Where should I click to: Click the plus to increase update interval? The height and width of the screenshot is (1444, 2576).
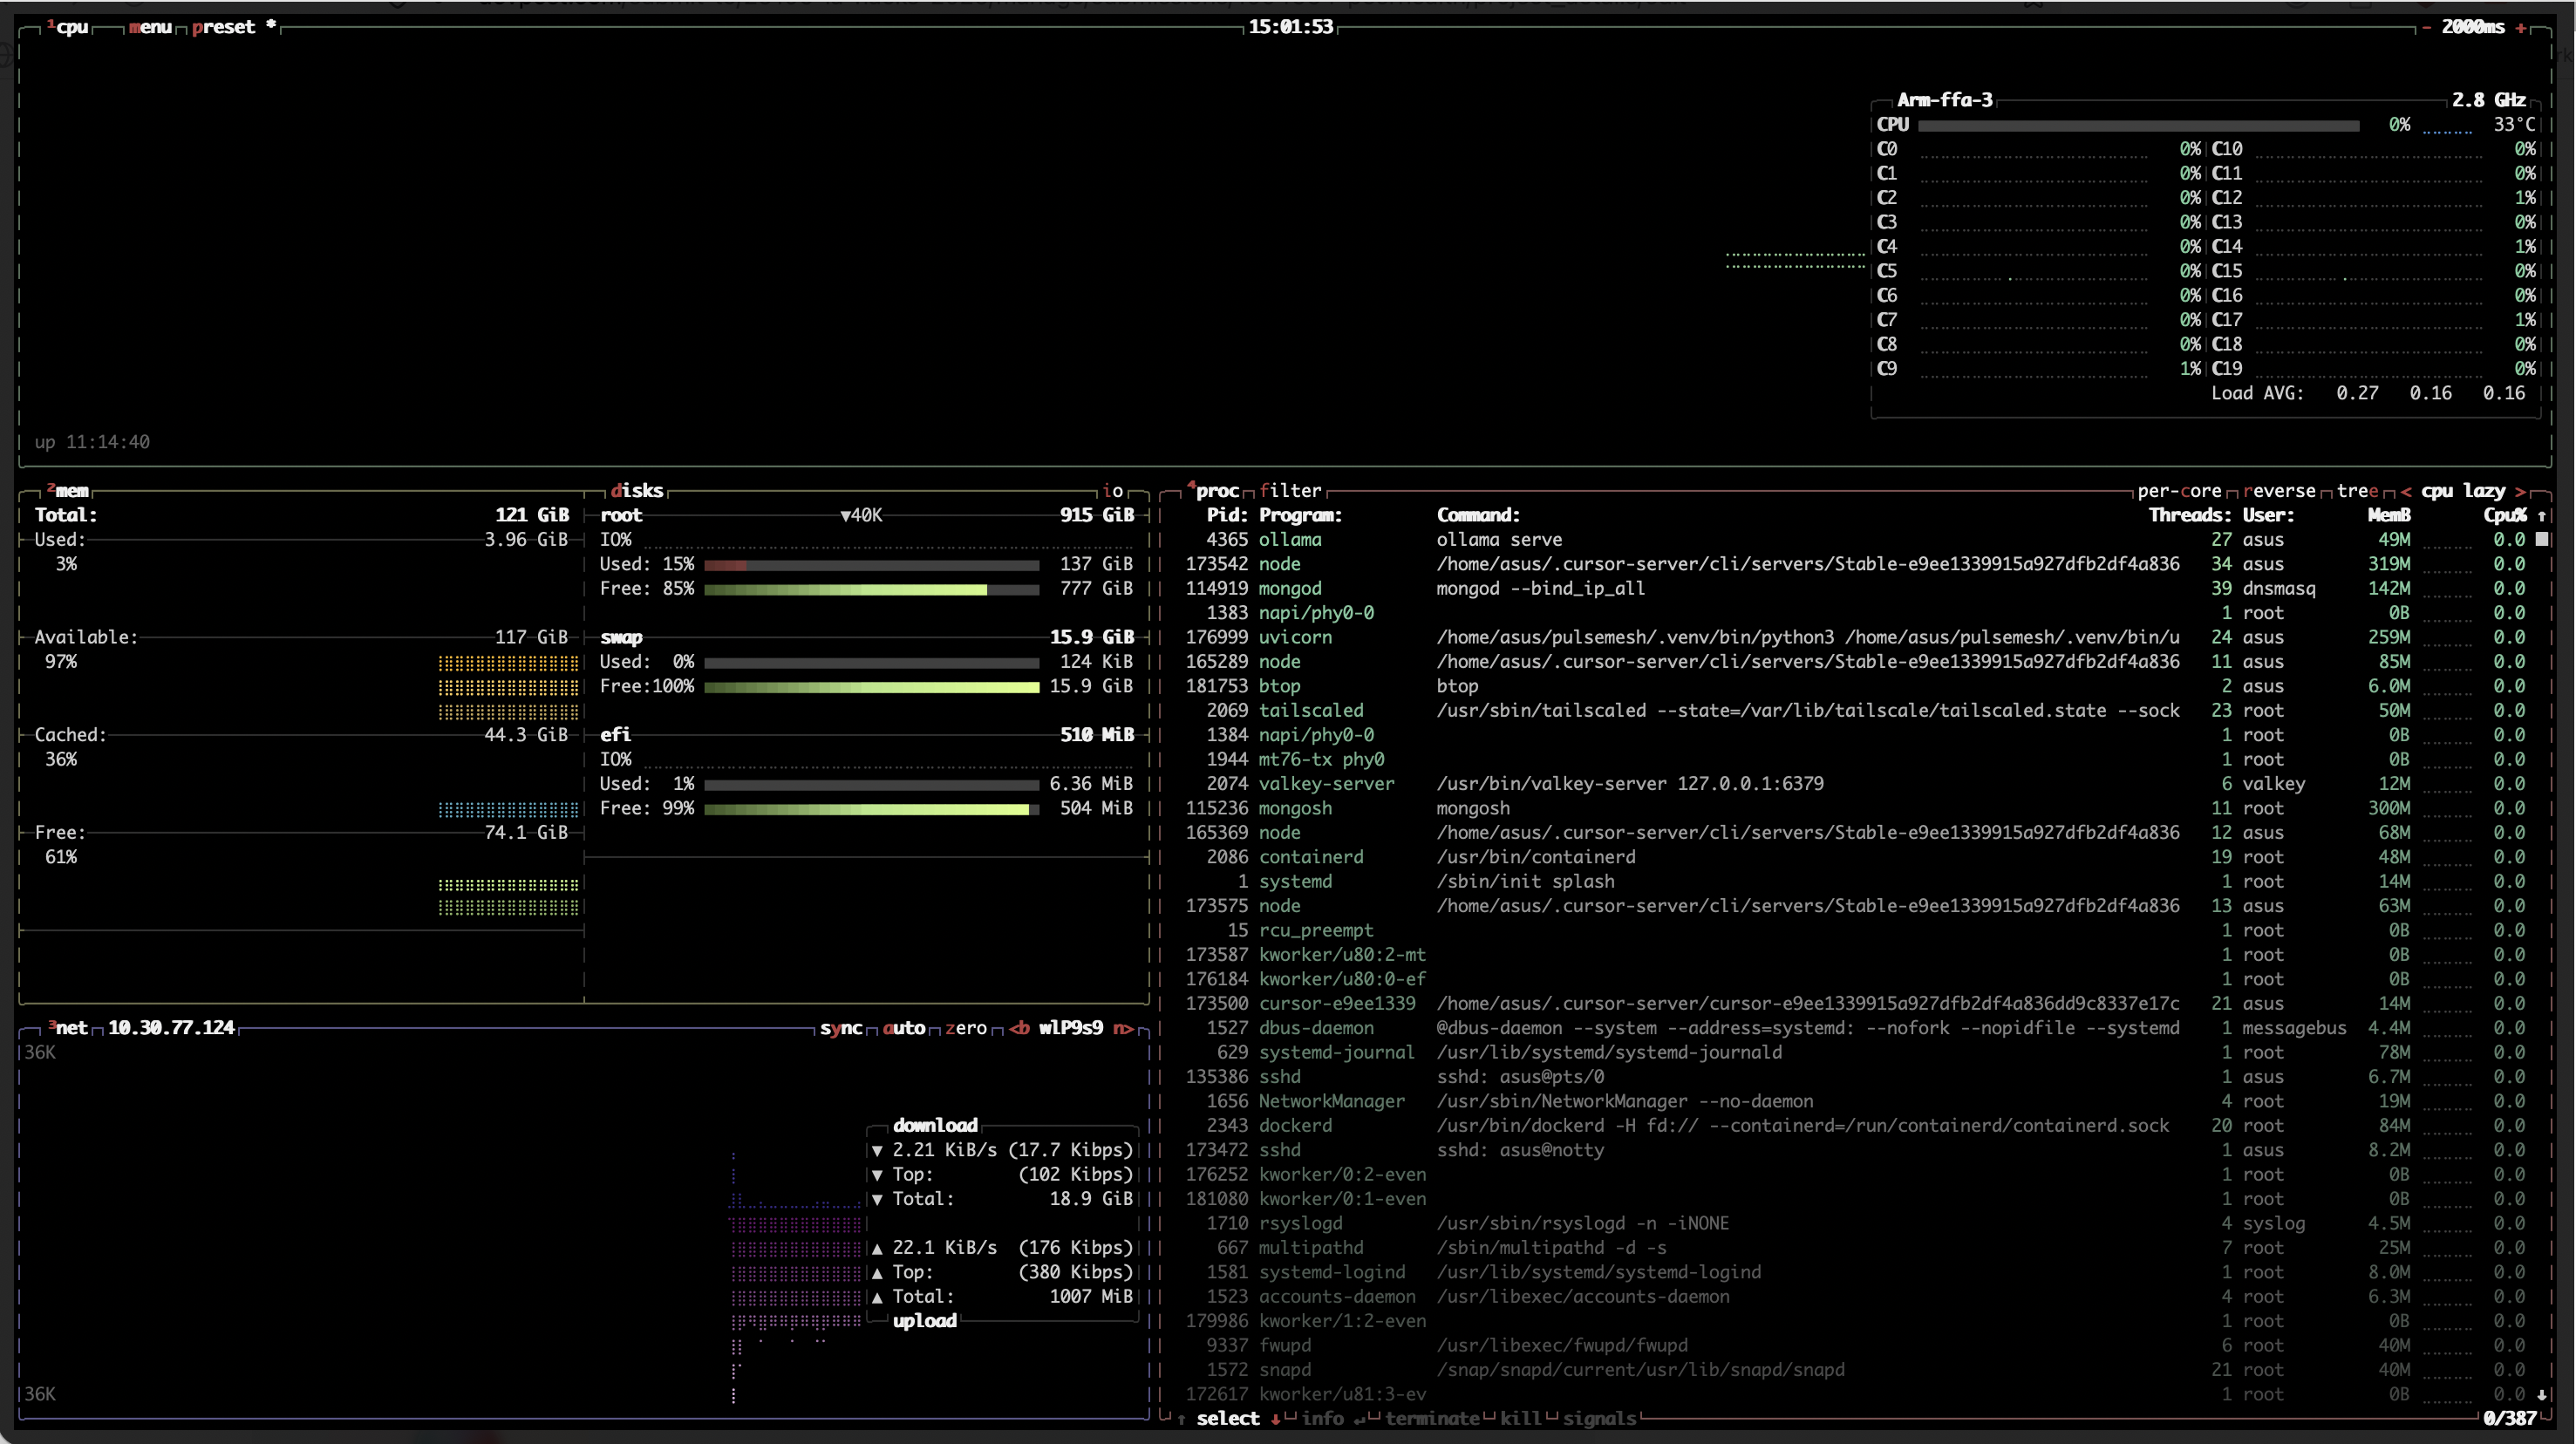tap(2521, 28)
